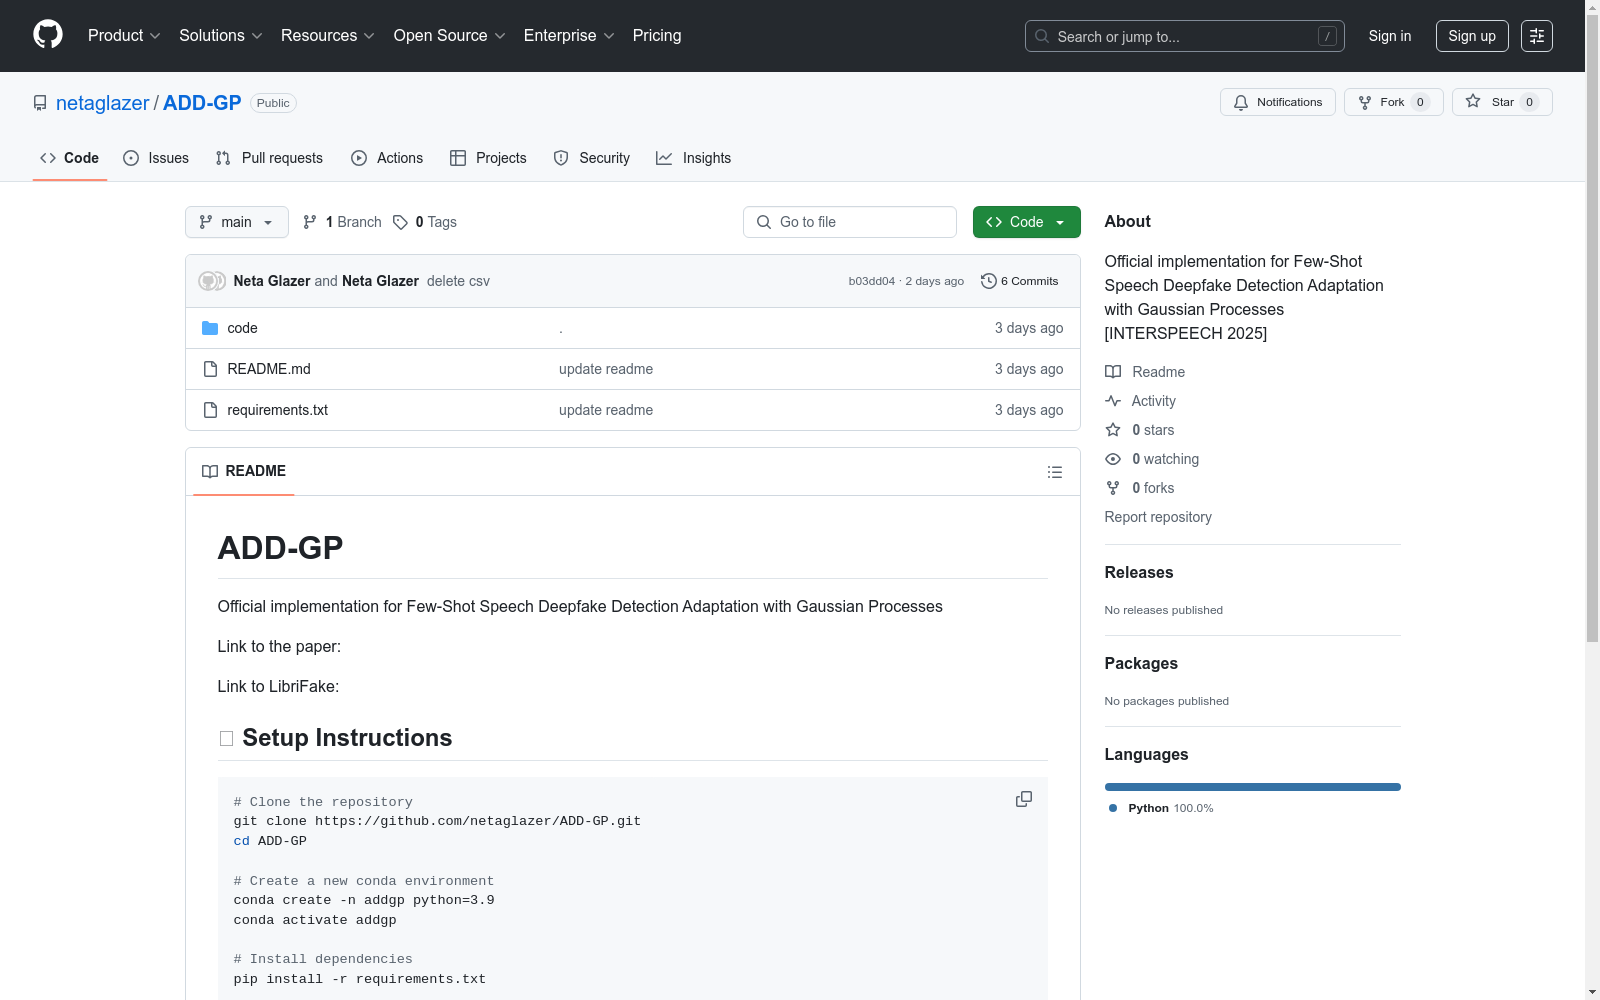Open requirements.txt file link
The width and height of the screenshot is (1600, 1000).
(x=277, y=410)
